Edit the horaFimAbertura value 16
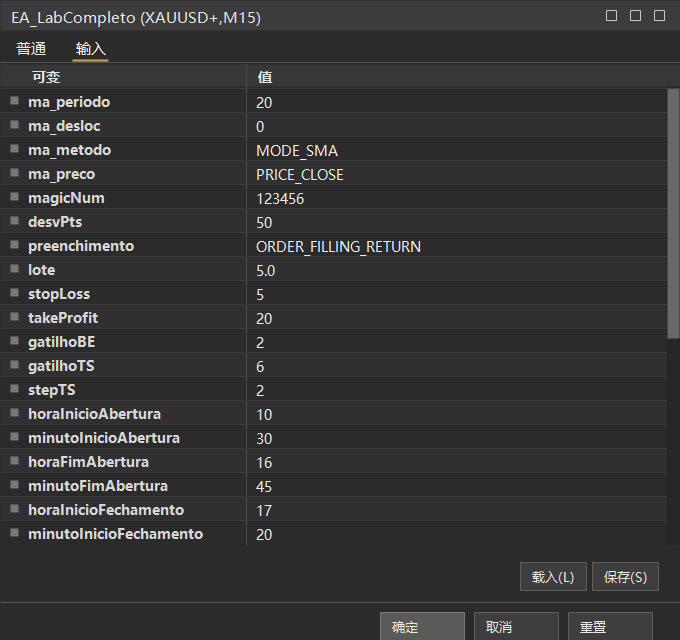 point(457,462)
